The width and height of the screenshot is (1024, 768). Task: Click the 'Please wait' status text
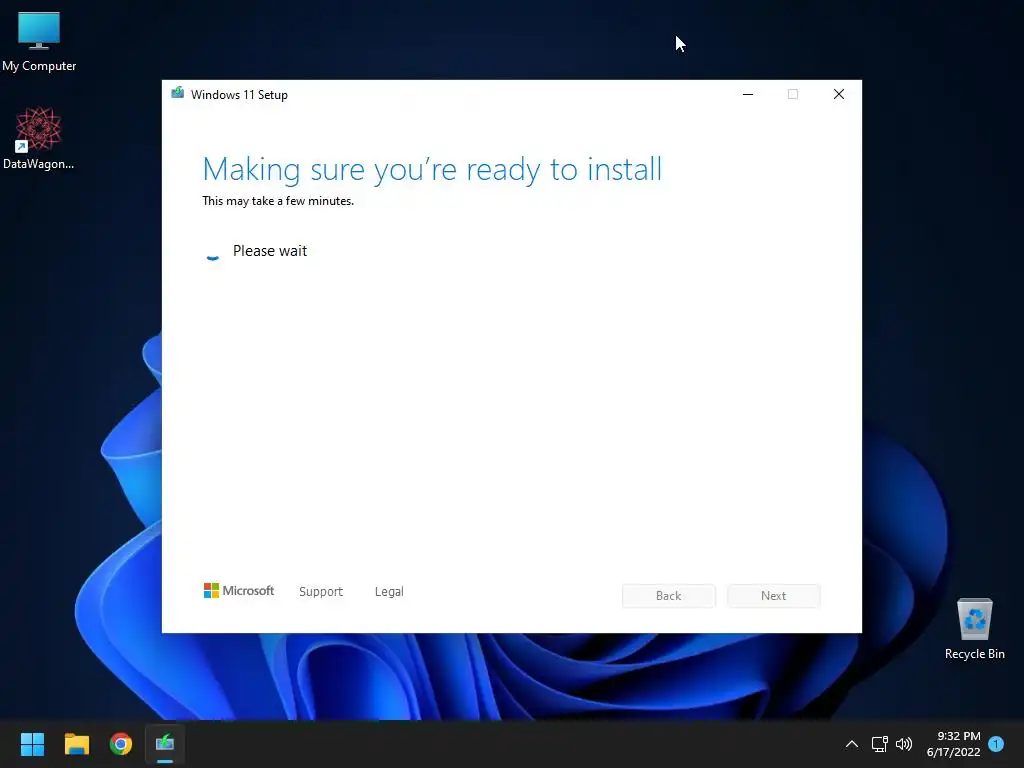point(270,251)
